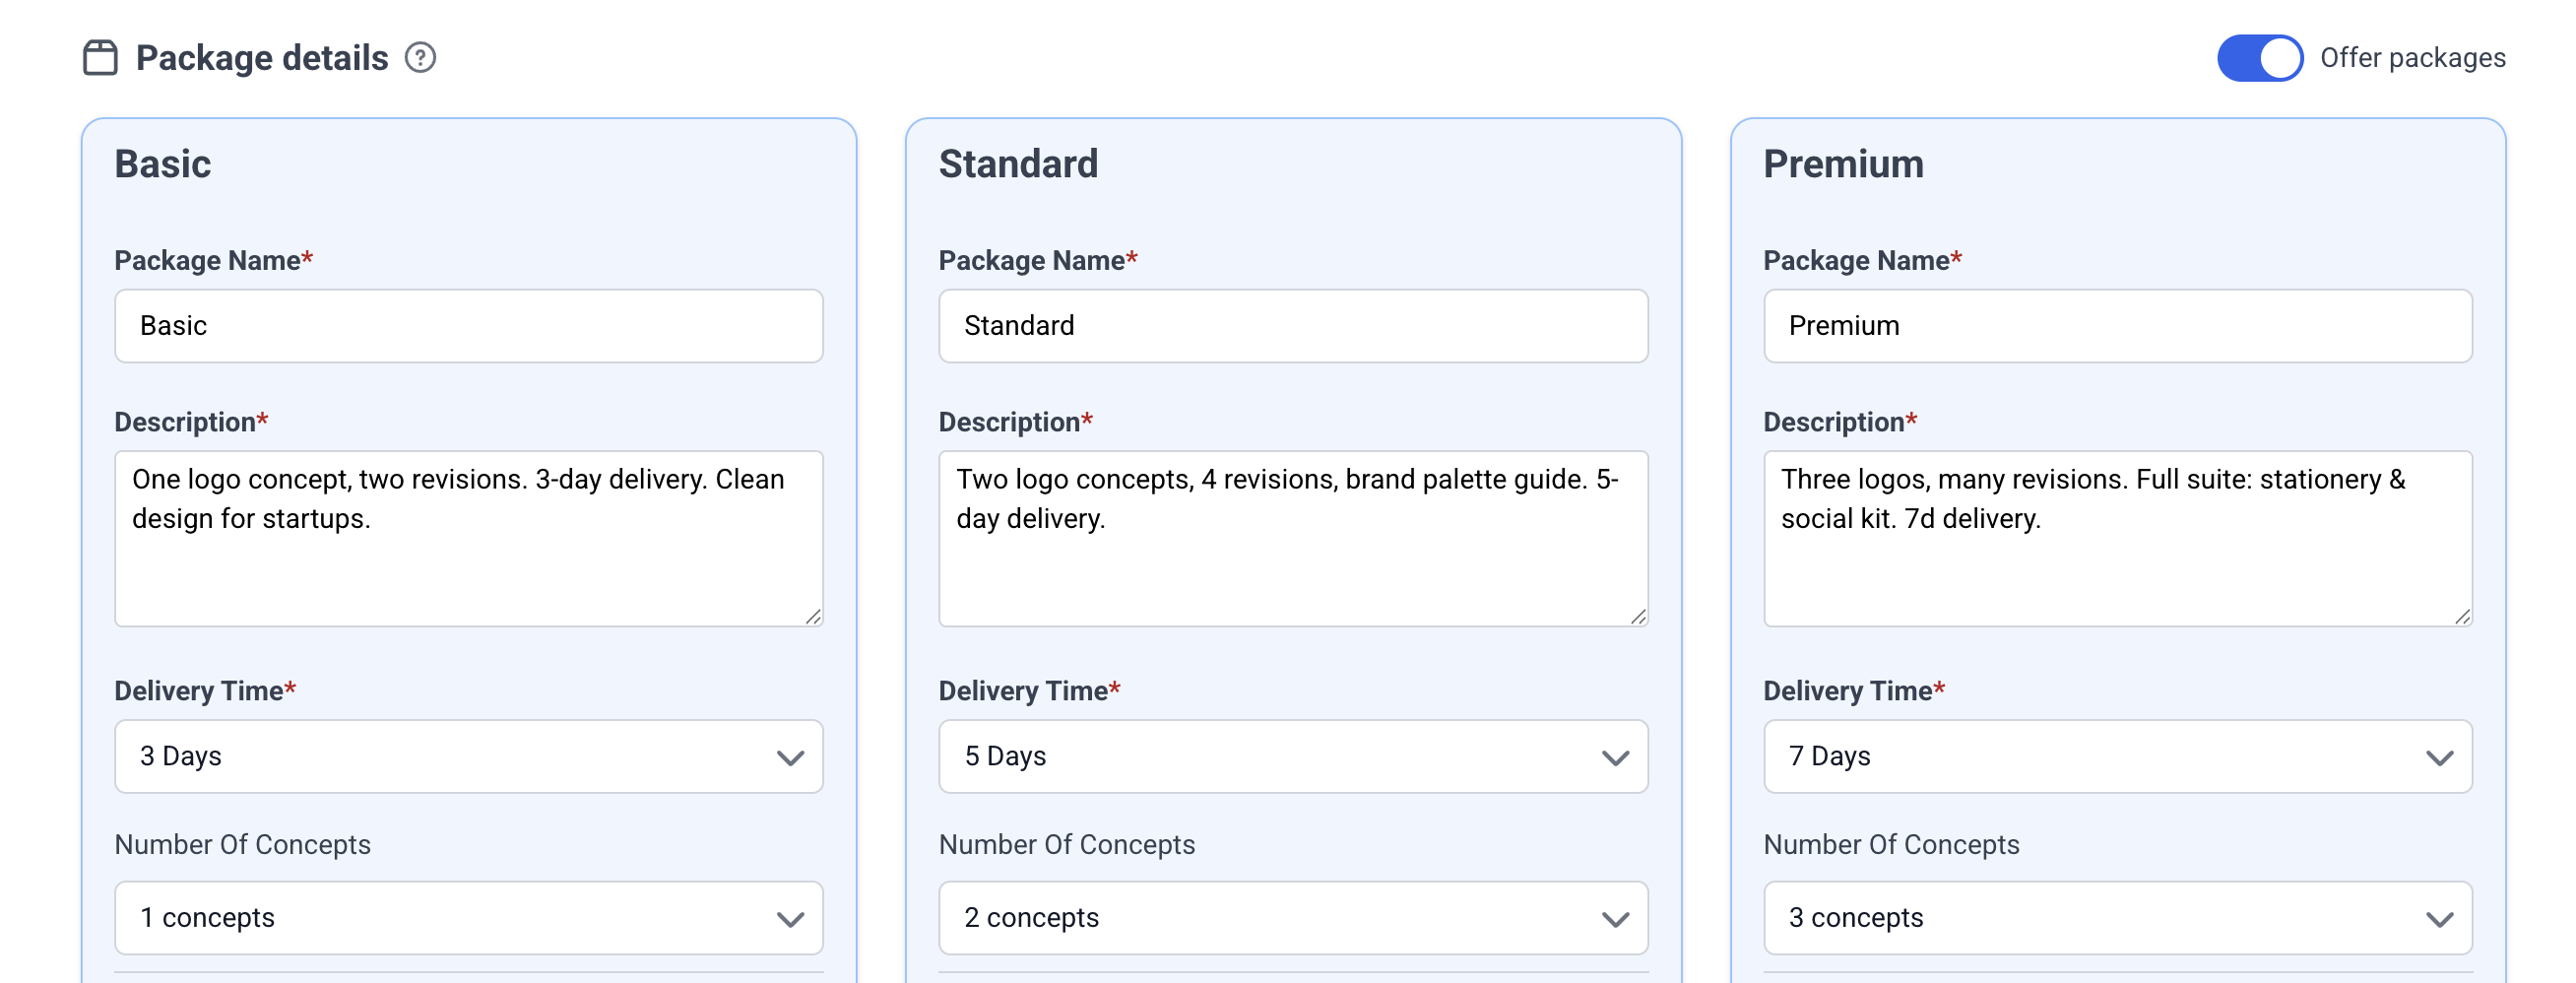Open the Basic Delivery Time dropdown
The height and width of the screenshot is (983, 2576).
tap(468, 757)
